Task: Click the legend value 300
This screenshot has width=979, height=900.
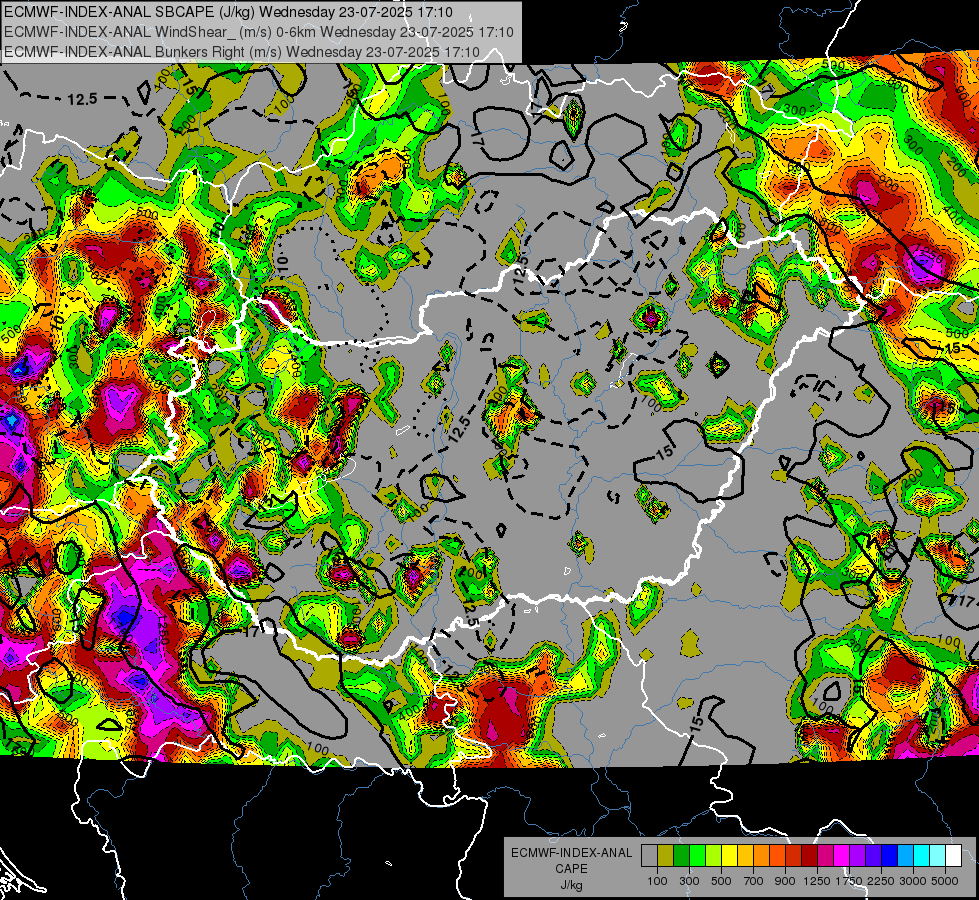Action: click(689, 881)
